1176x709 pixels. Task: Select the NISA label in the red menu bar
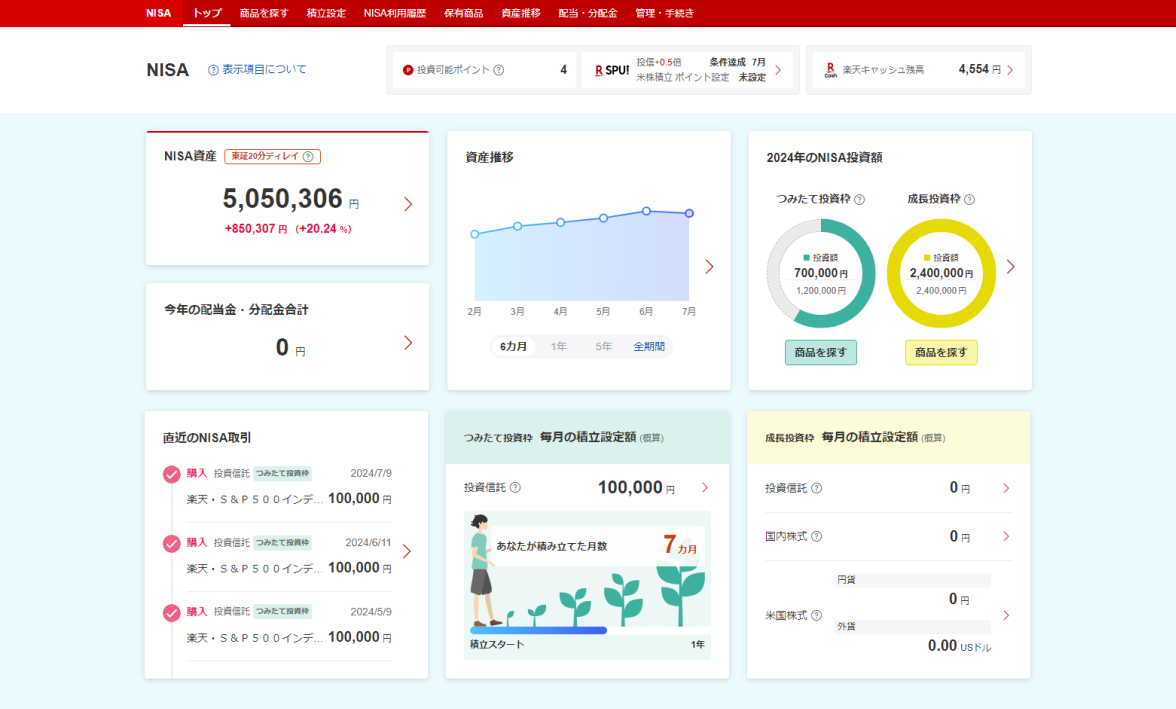click(x=158, y=13)
